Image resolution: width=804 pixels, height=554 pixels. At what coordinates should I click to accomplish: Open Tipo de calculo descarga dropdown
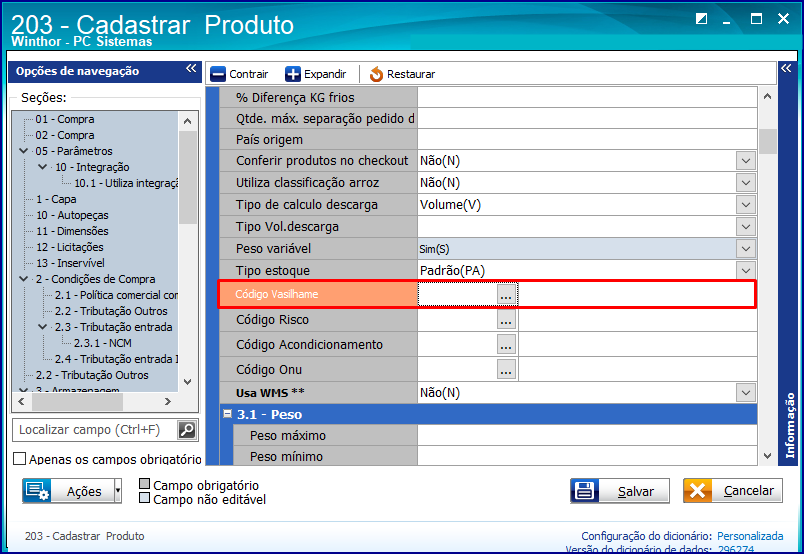coord(746,205)
